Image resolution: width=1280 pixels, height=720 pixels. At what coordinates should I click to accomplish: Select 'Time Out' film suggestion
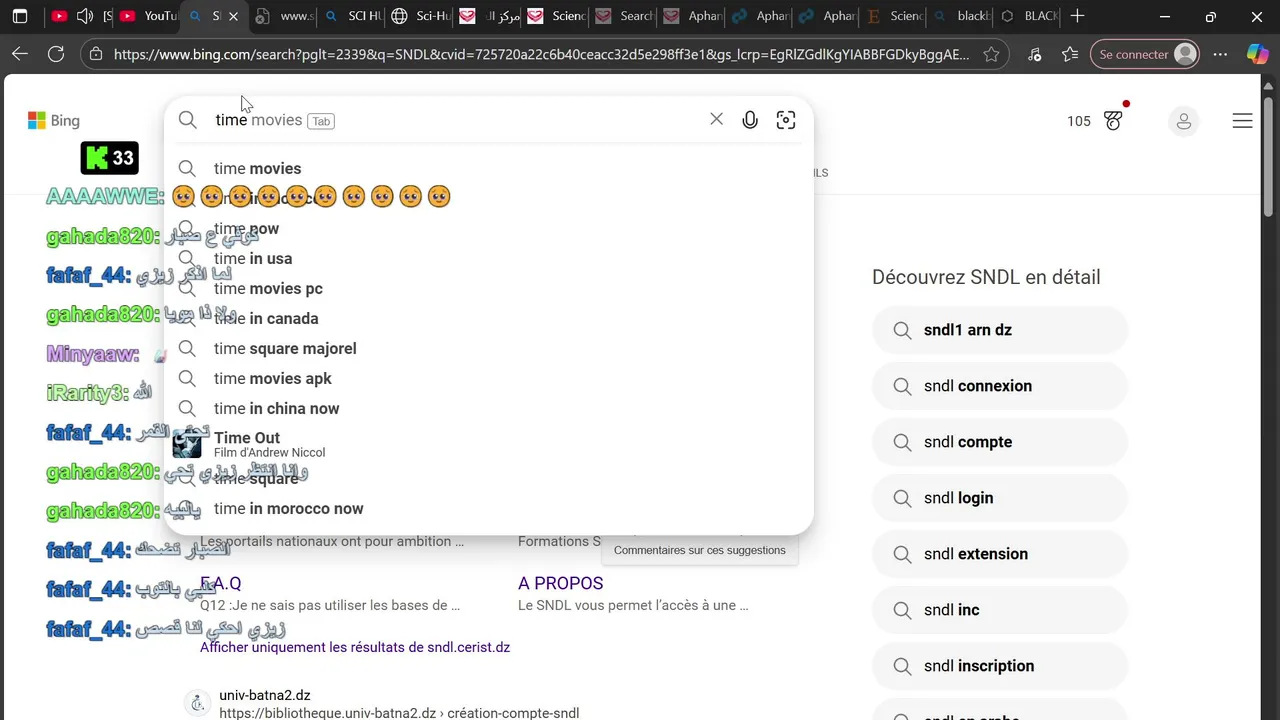(x=489, y=444)
